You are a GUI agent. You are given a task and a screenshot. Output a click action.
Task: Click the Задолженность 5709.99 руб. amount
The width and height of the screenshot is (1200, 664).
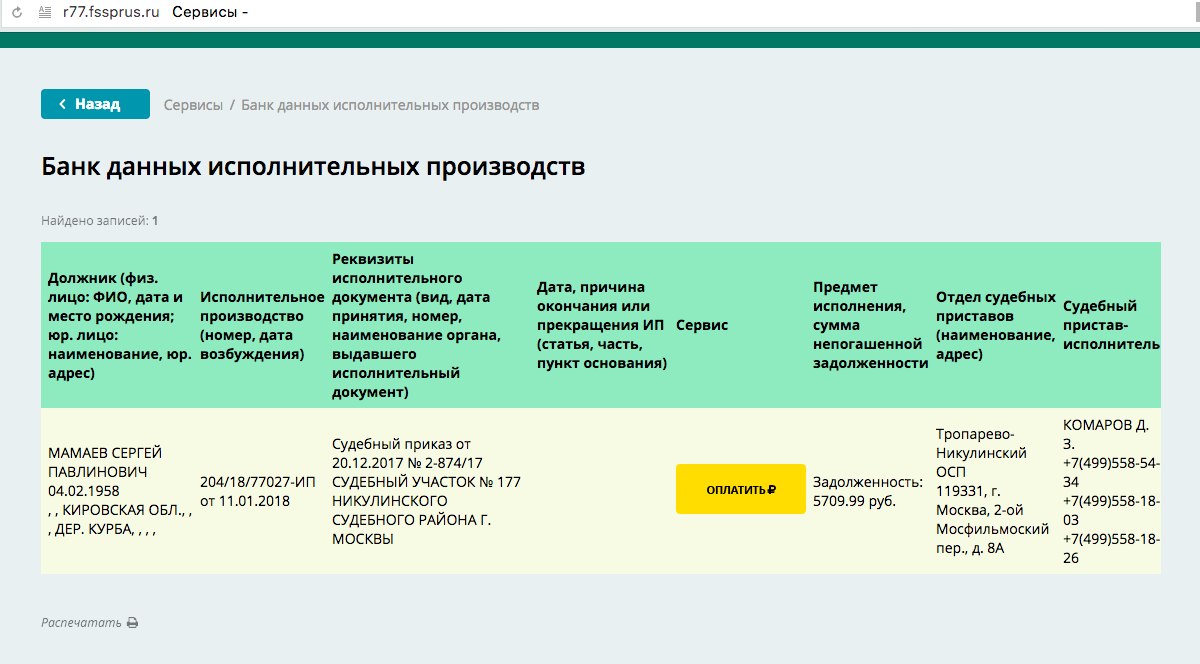(867, 491)
